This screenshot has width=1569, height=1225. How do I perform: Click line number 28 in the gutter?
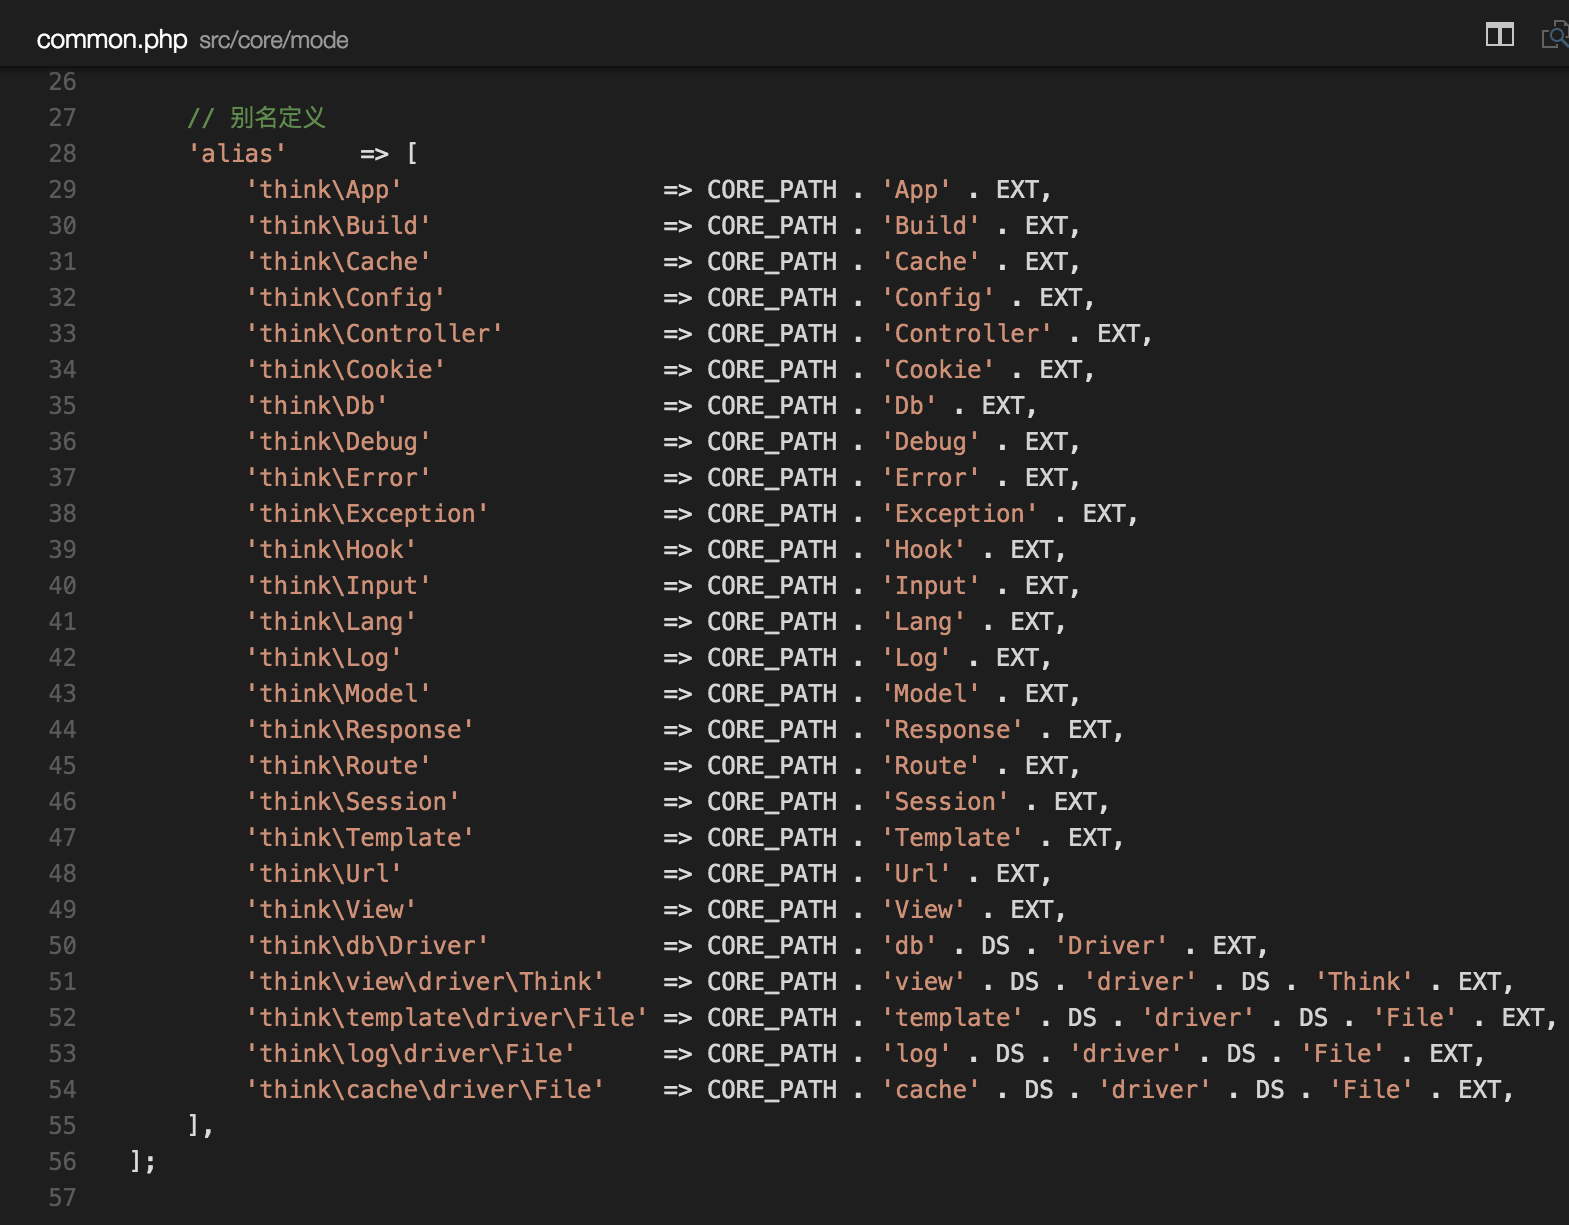[62, 153]
